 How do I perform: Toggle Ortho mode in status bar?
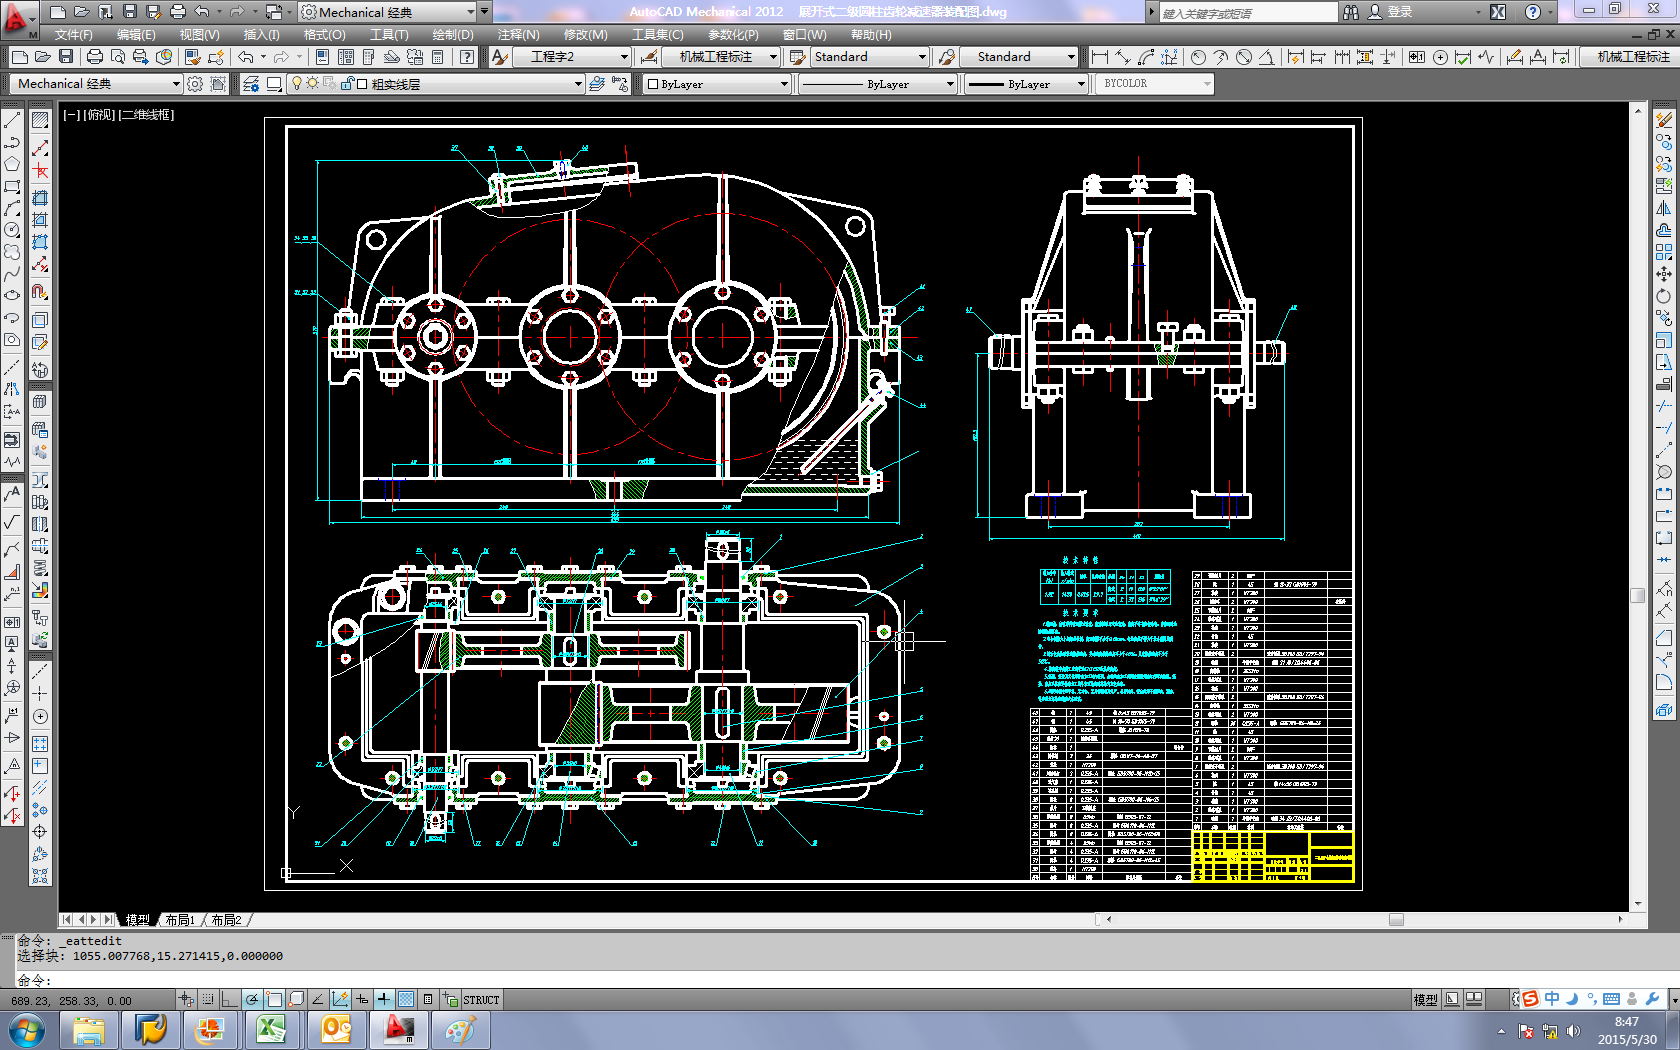(x=230, y=999)
